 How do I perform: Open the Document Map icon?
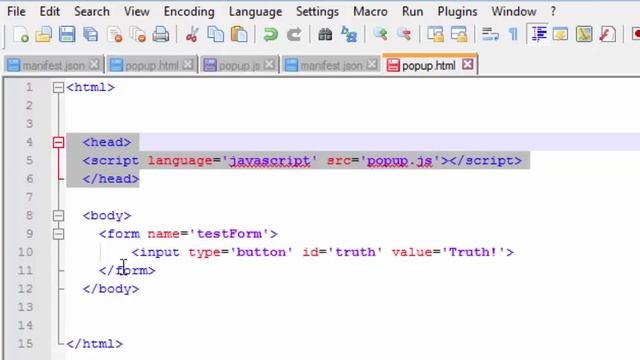[584, 35]
